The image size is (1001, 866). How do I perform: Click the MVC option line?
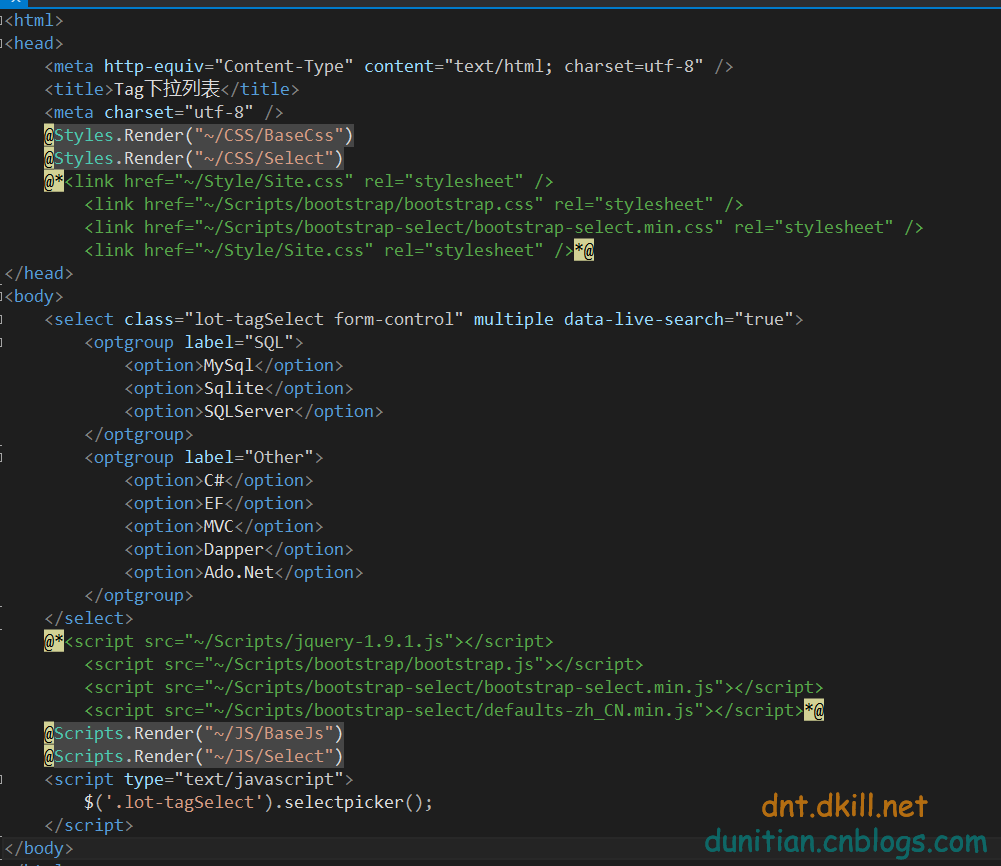pyautogui.click(x=224, y=526)
